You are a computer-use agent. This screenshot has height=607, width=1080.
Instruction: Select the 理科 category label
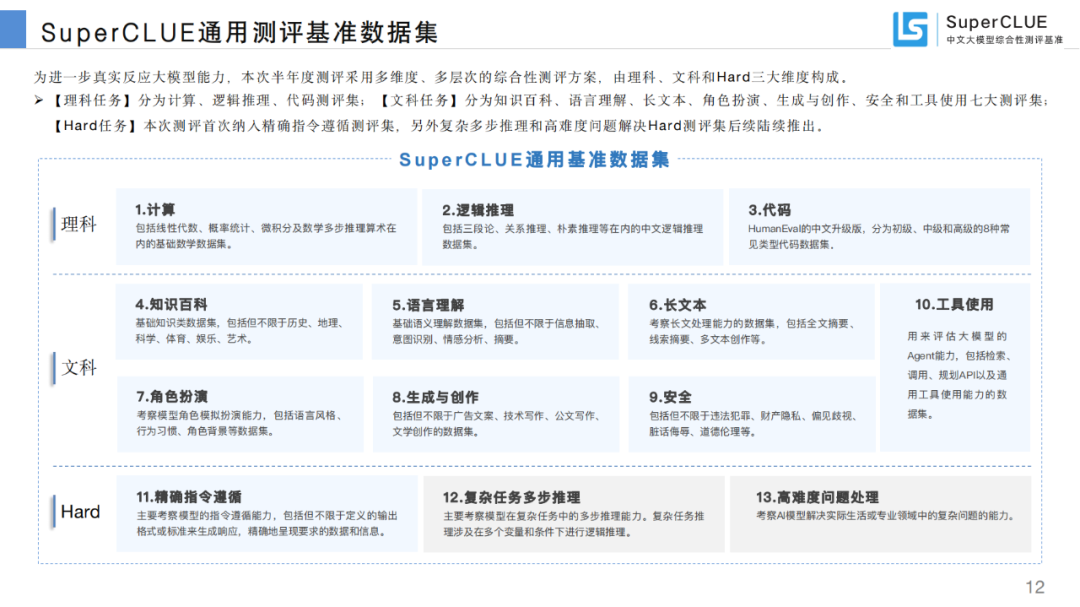click(x=79, y=225)
